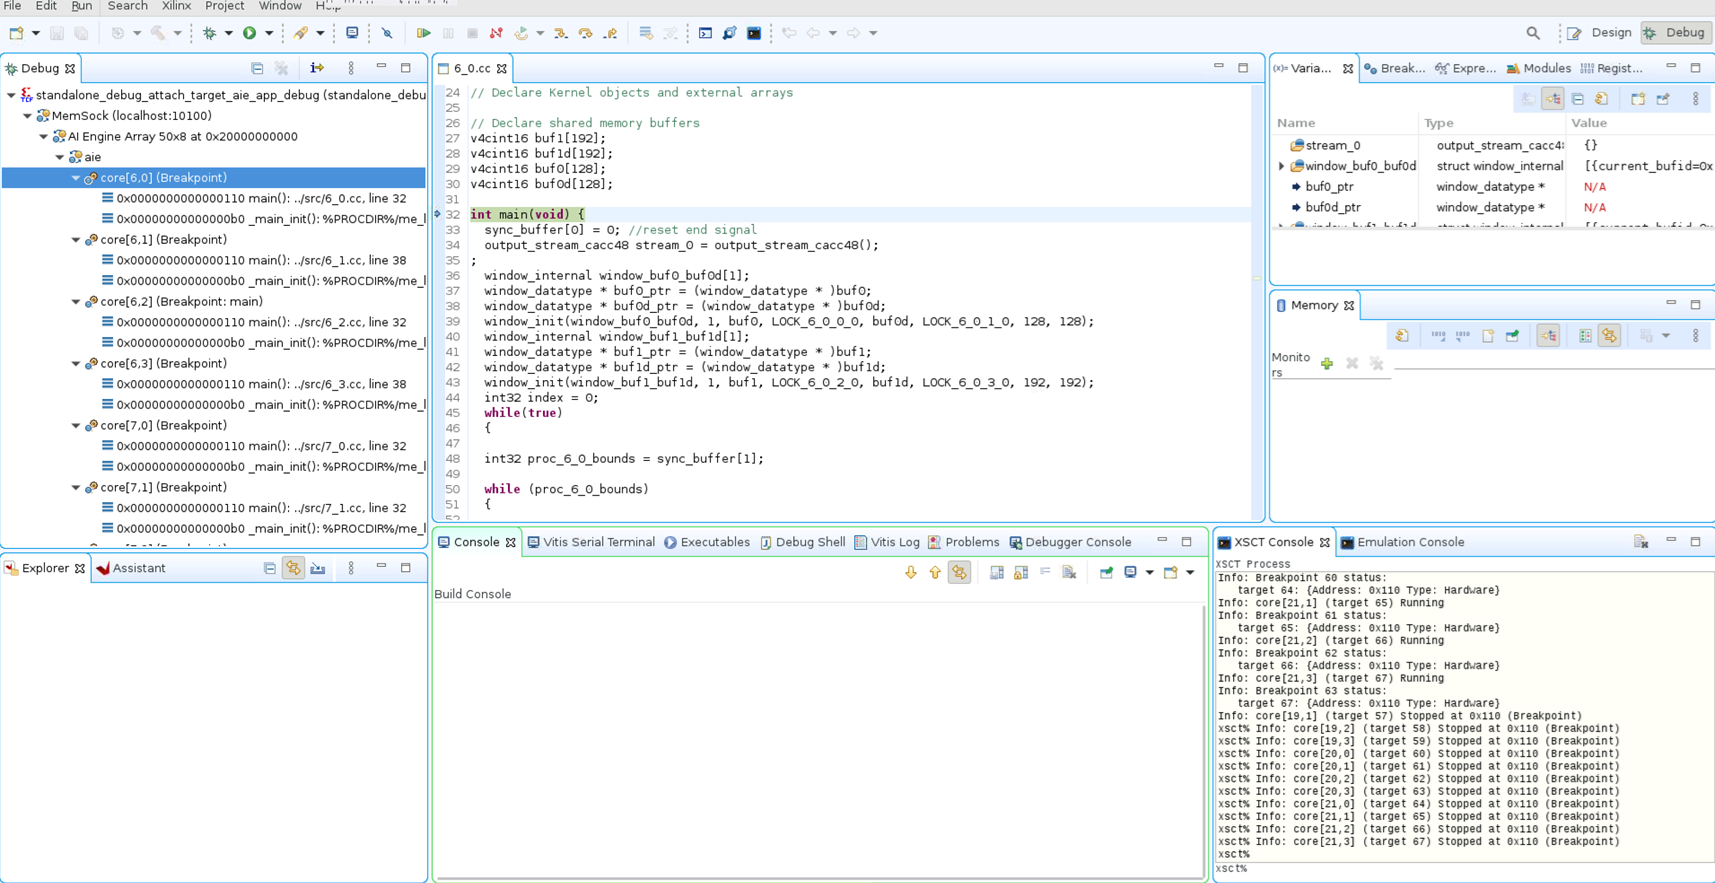The image size is (1715, 883).
Task: Open the Run button dropdown arrow
Action: point(269,33)
